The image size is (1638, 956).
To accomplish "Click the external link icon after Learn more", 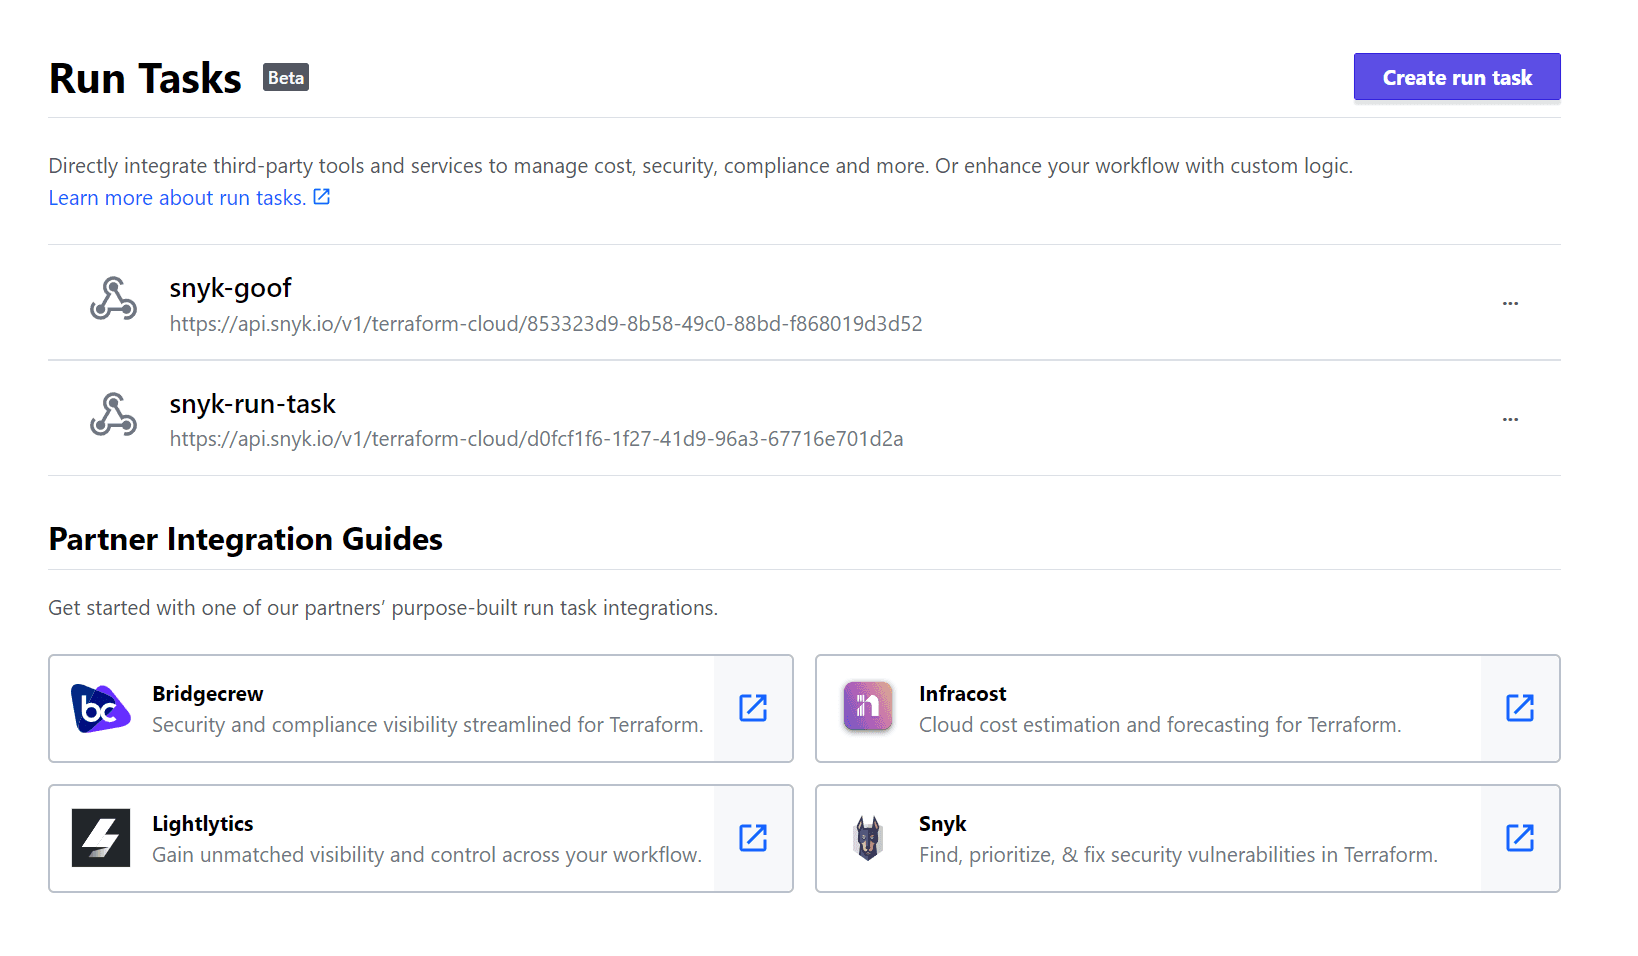I will coord(322,197).
